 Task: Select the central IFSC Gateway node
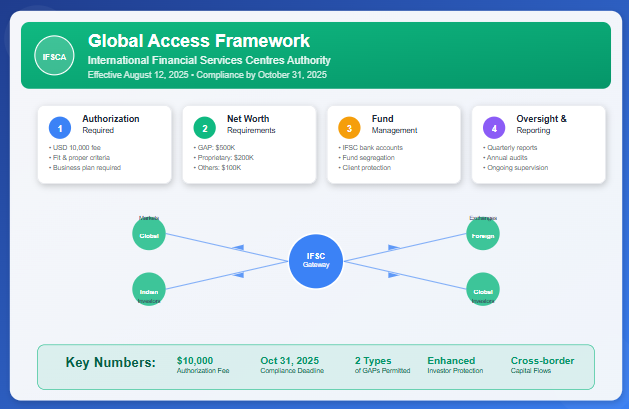pos(316,261)
